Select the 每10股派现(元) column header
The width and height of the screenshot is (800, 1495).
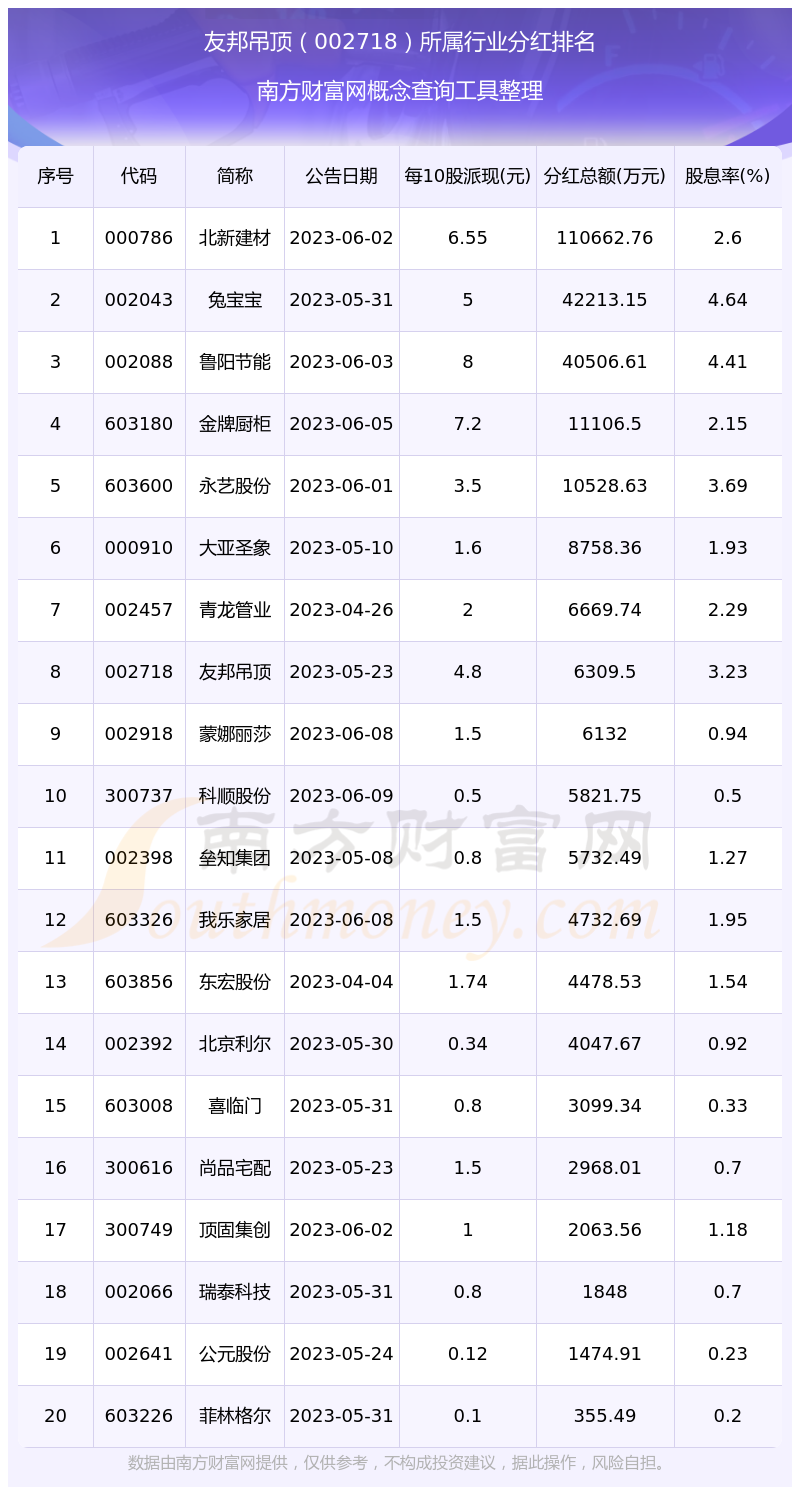tap(467, 175)
